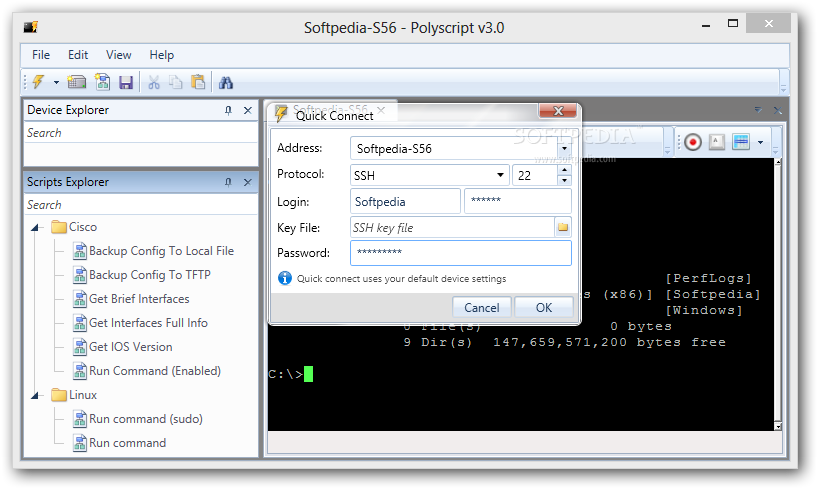
Task: Click the Cut scissors icon
Action: coord(153,82)
